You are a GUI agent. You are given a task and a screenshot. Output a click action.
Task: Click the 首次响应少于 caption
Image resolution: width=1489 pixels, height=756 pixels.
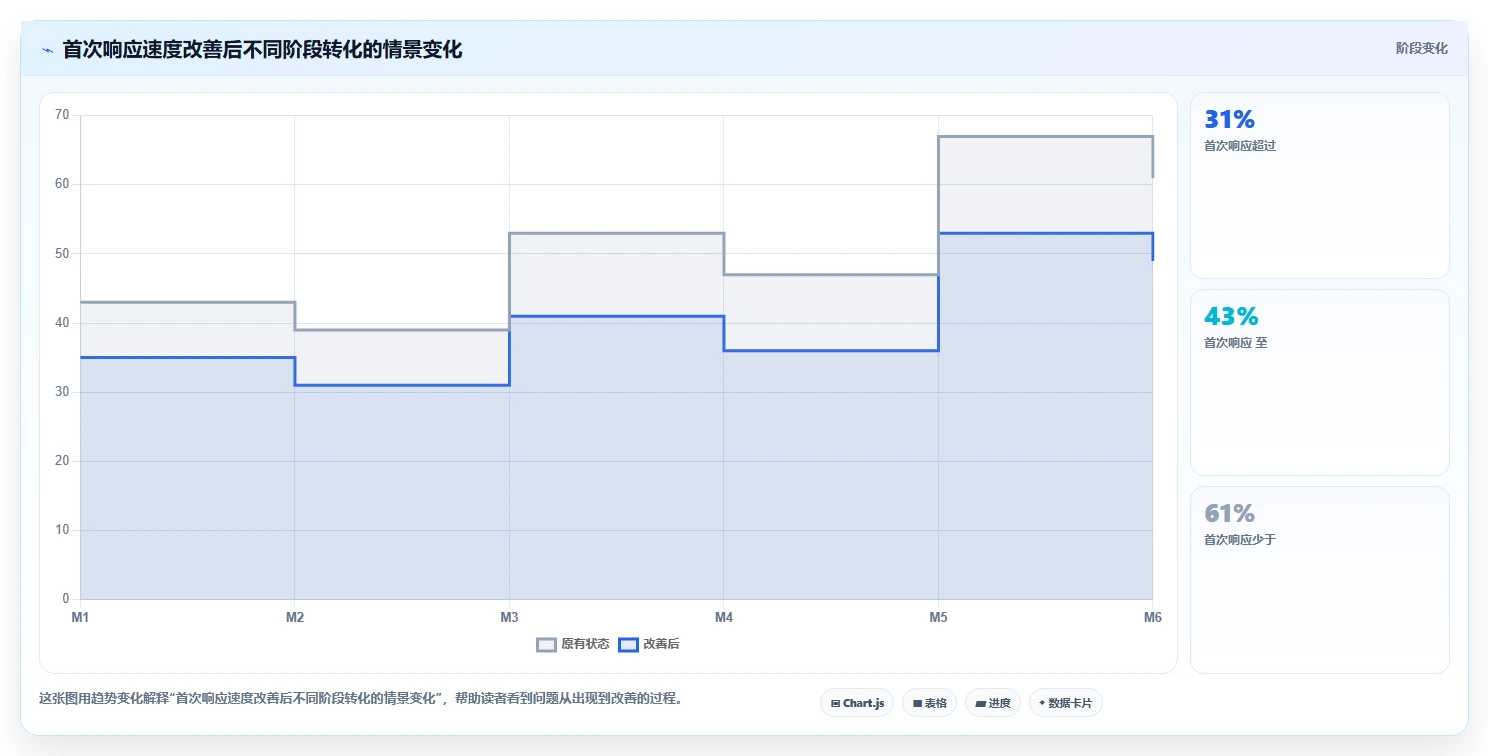(x=1240, y=539)
